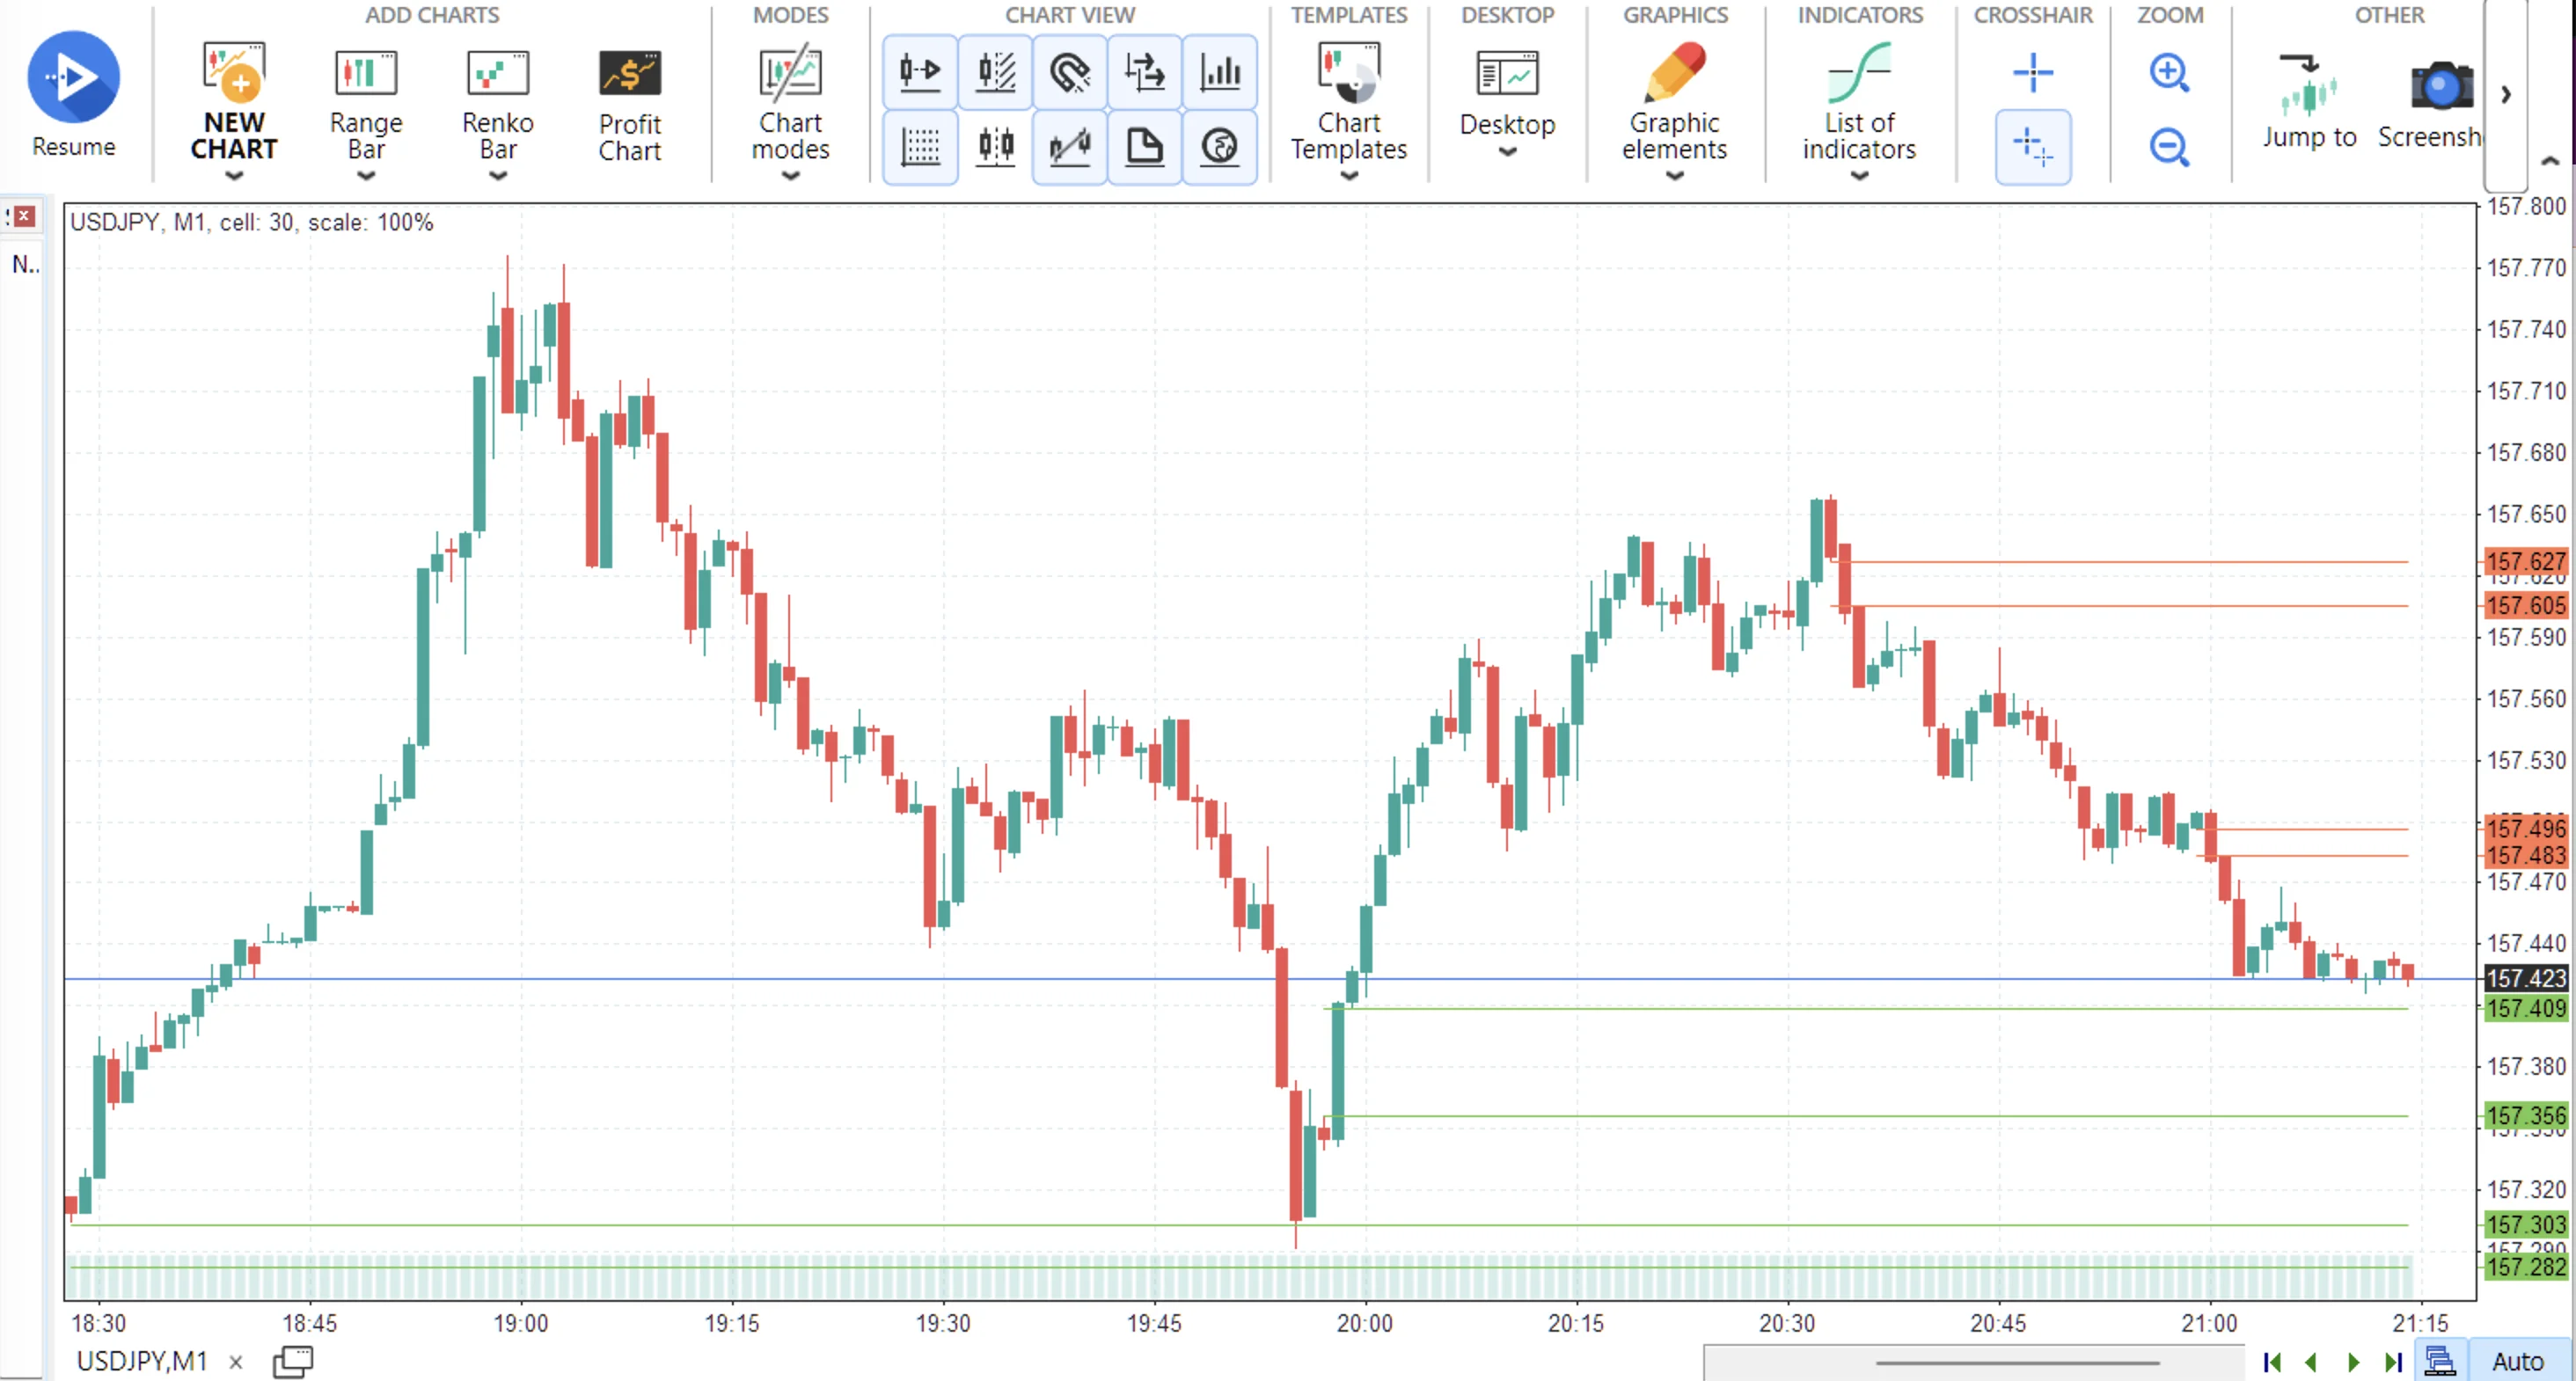
Task: Toggle the volume bars display
Action: [x=1220, y=72]
